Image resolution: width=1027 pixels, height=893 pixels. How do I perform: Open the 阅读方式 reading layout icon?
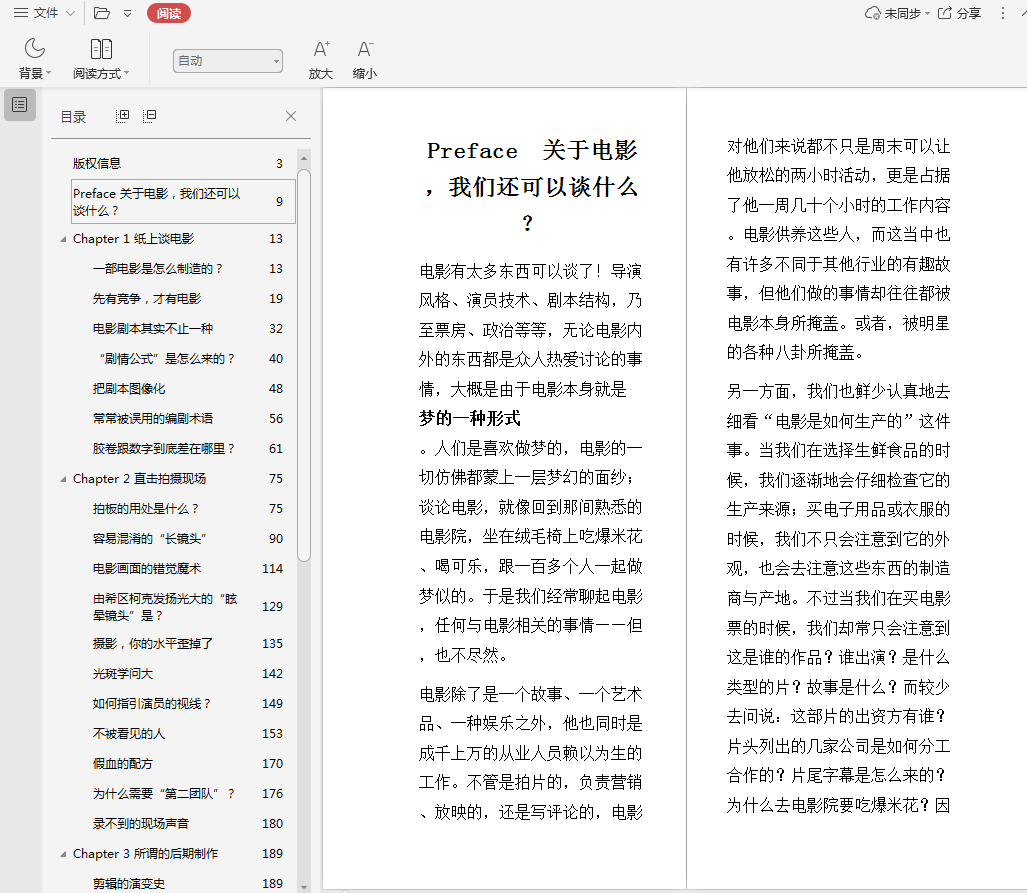coord(101,49)
